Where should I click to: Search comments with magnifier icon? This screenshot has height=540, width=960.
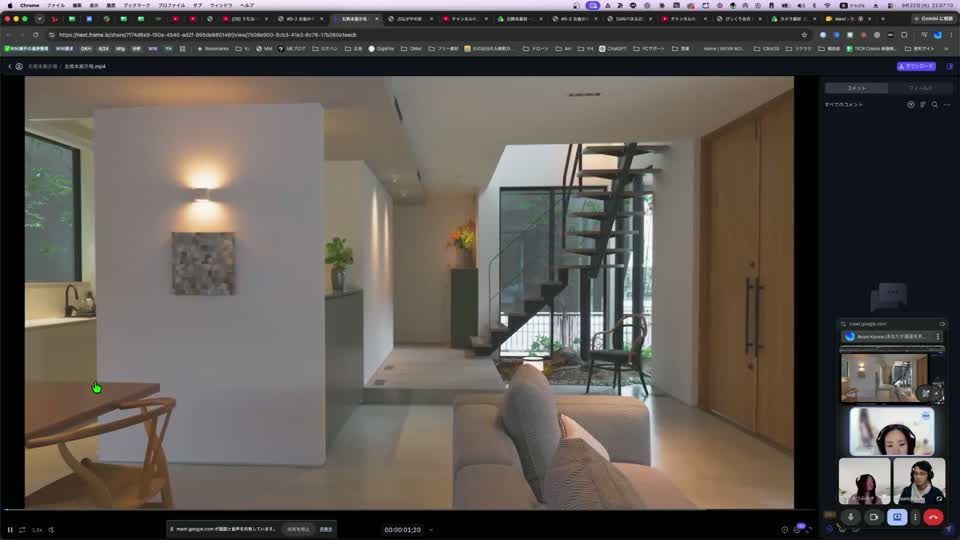[935, 105]
